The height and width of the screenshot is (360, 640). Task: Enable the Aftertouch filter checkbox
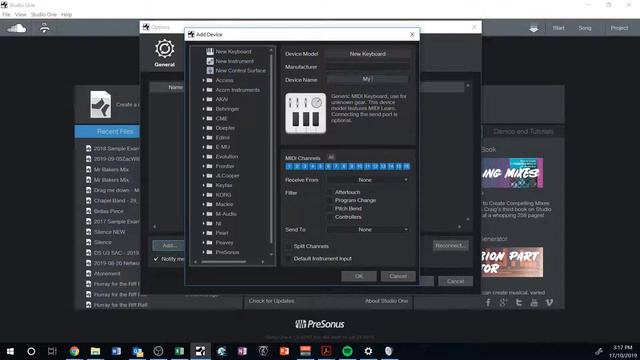(x=330, y=192)
